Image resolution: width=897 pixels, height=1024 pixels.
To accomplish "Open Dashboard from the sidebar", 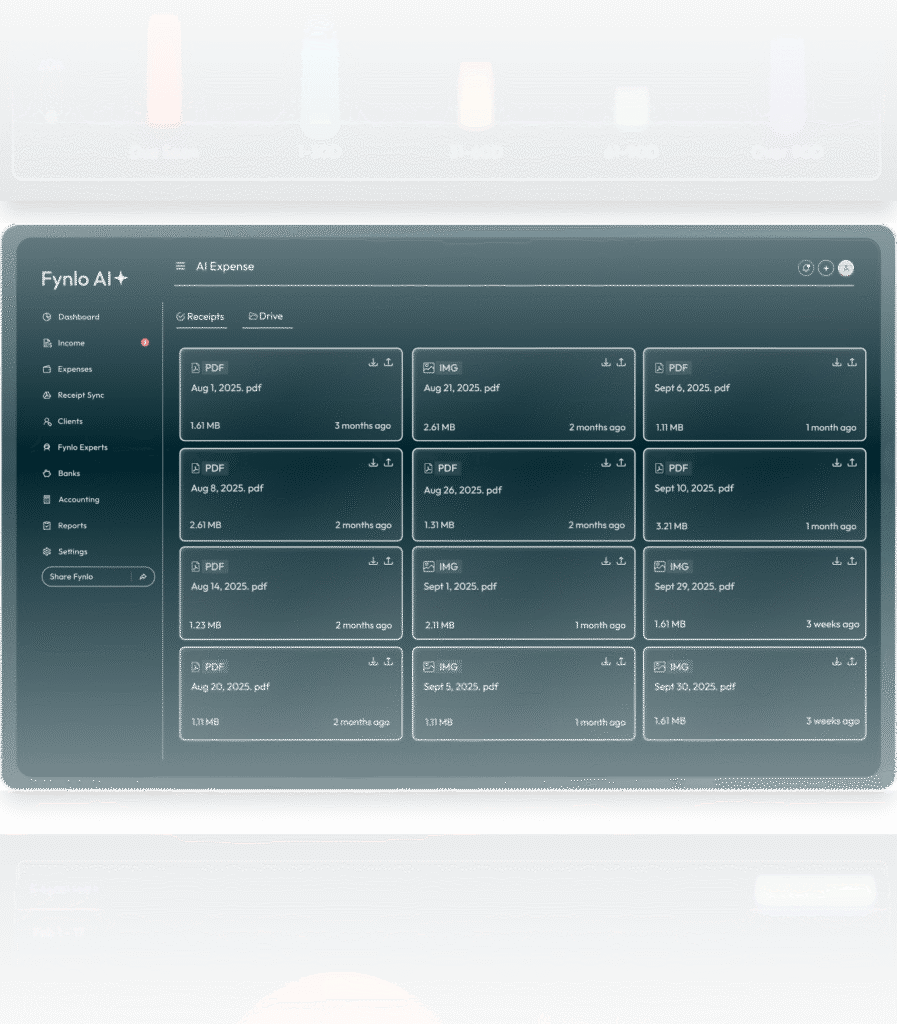I will (x=78, y=317).
